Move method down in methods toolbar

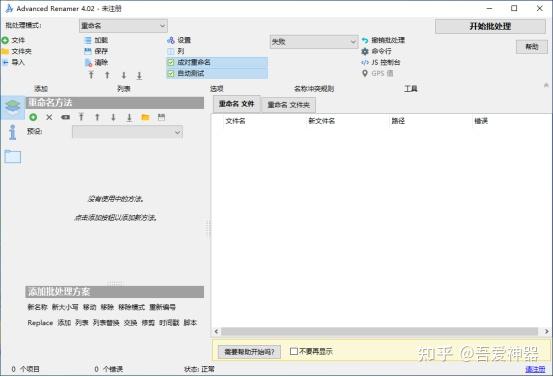(113, 117)
